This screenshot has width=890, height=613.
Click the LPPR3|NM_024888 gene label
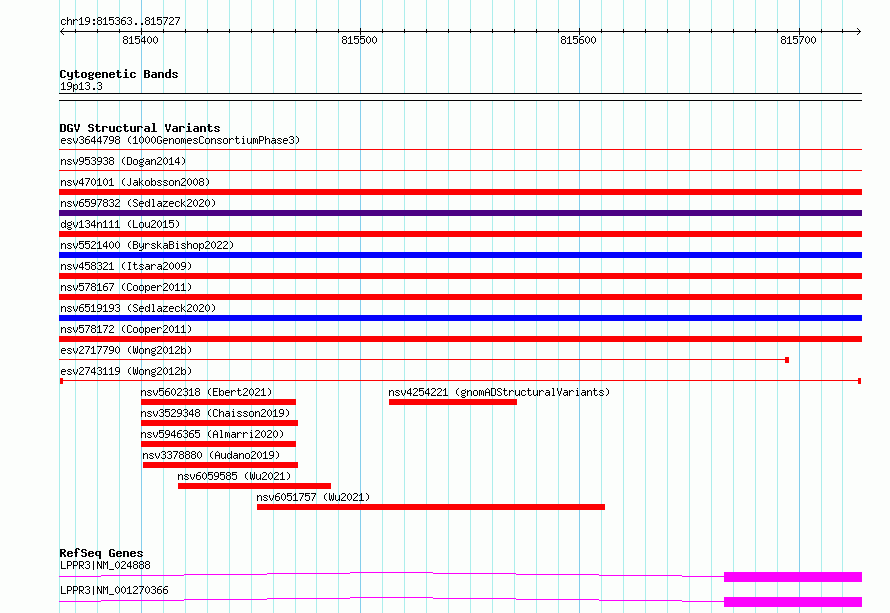point(105,565)
